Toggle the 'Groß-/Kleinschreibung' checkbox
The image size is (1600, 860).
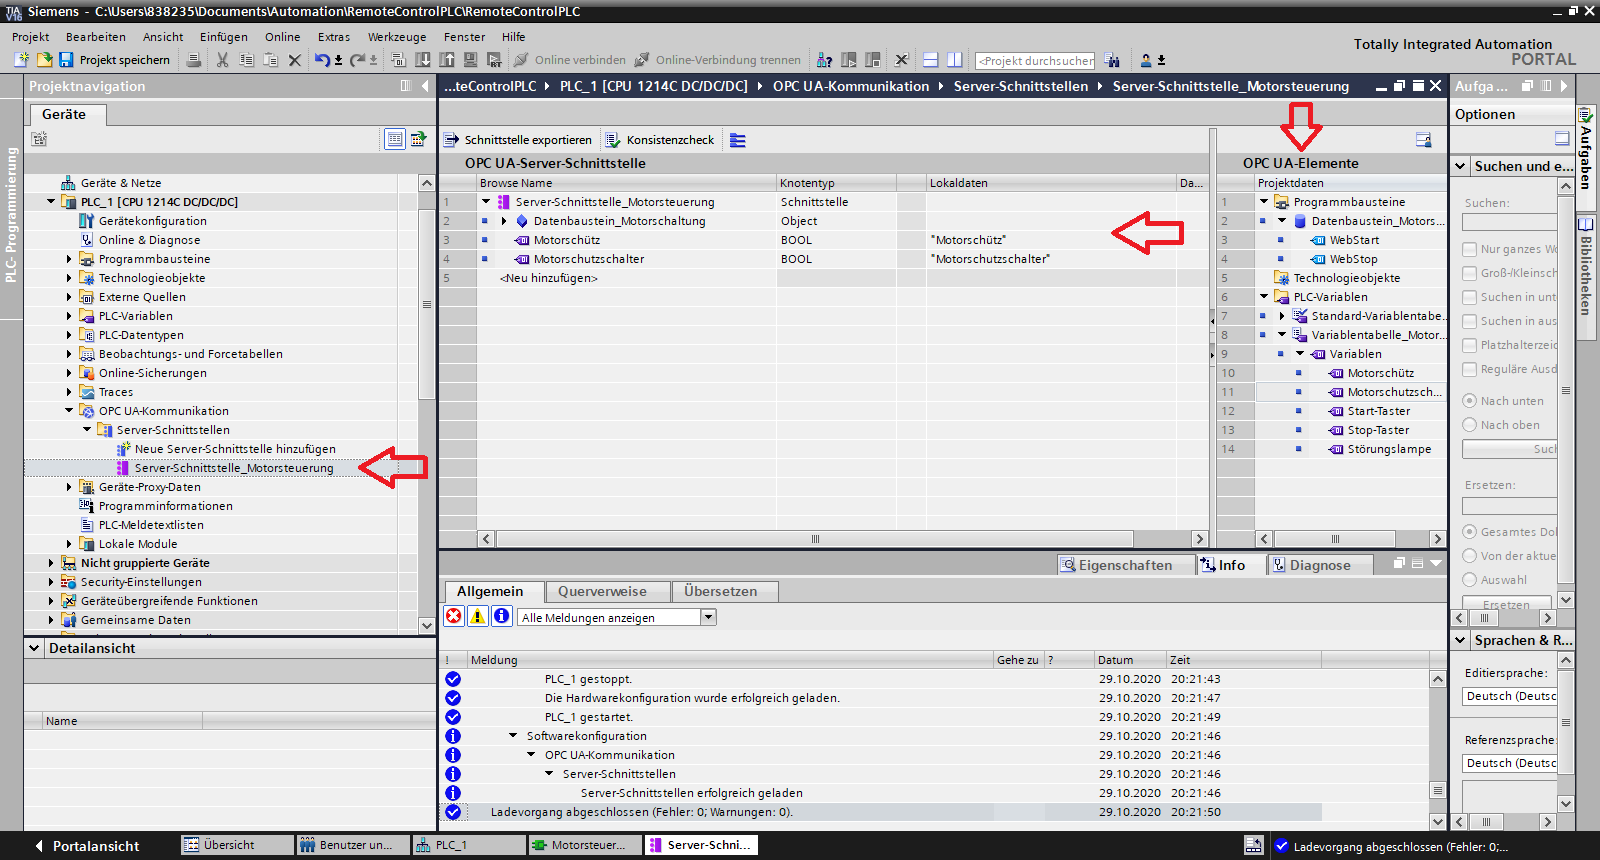1469,273
